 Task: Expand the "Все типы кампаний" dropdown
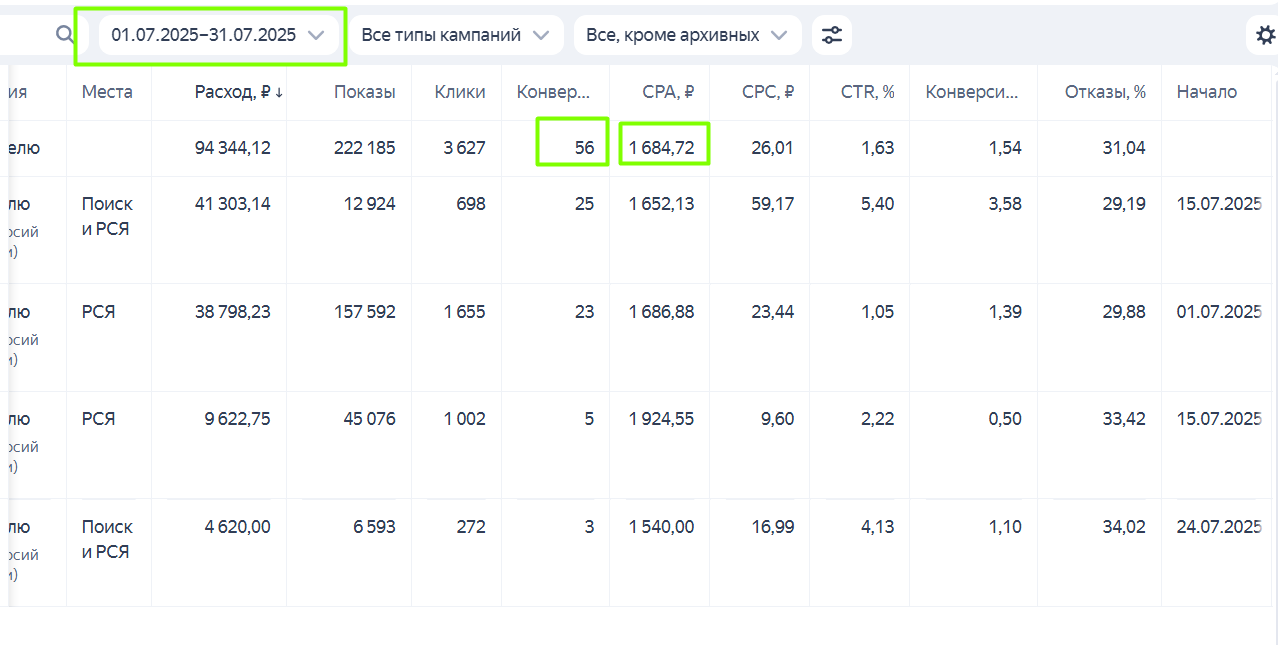click(x=455, y=35)
